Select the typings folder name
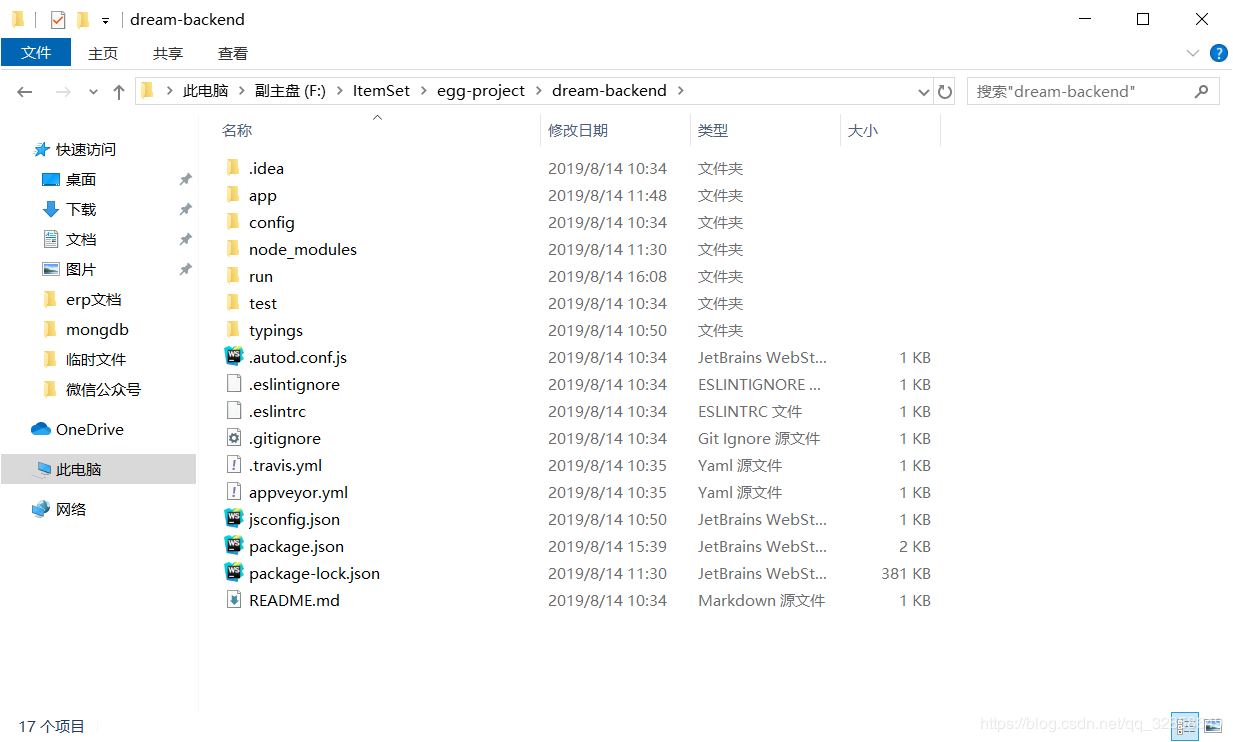Image resolution: width=1233 pixels, height=742 pixels. [x=276, y=330]
